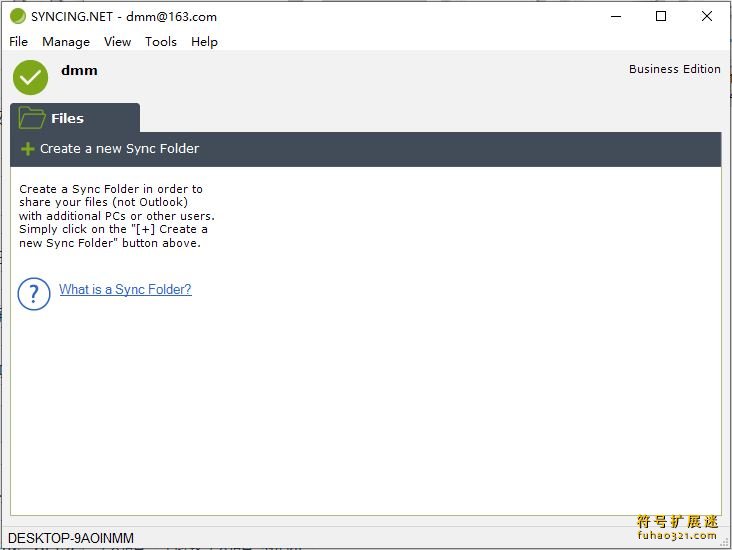This screenshot has width=732, height=550.
Task: Click the Files folder icon
Action: pos(32,118)
